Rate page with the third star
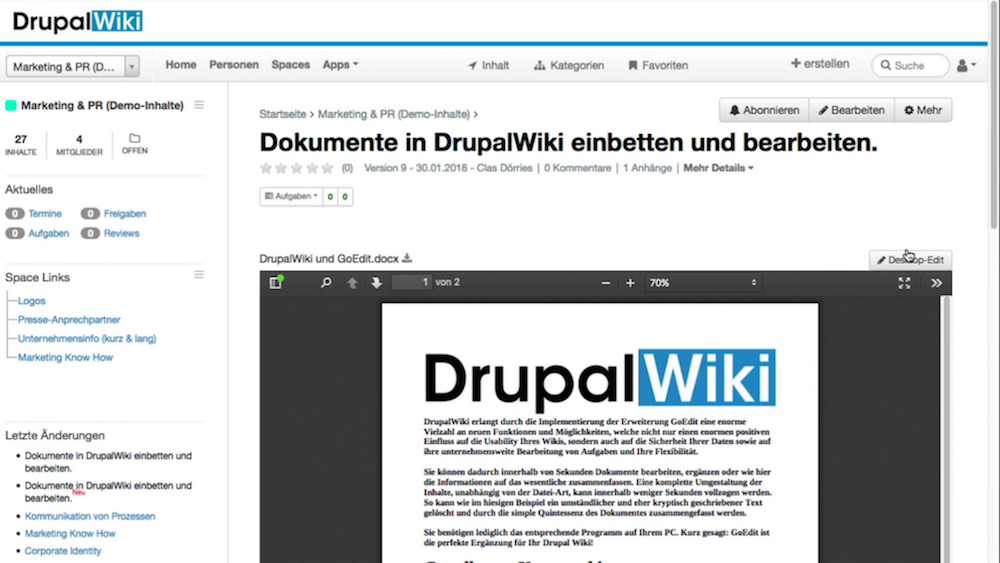Viewport: 1000px width, 563px height. (297, 168)
